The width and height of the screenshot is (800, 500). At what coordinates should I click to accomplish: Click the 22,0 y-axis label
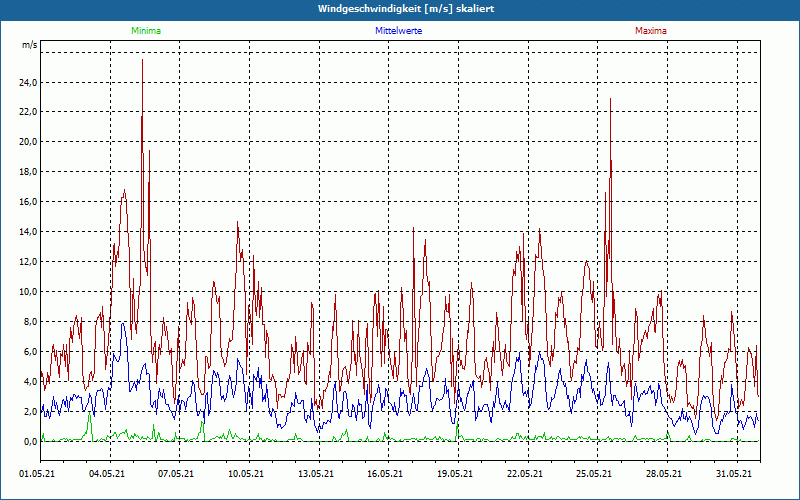(x=28, y=112)
